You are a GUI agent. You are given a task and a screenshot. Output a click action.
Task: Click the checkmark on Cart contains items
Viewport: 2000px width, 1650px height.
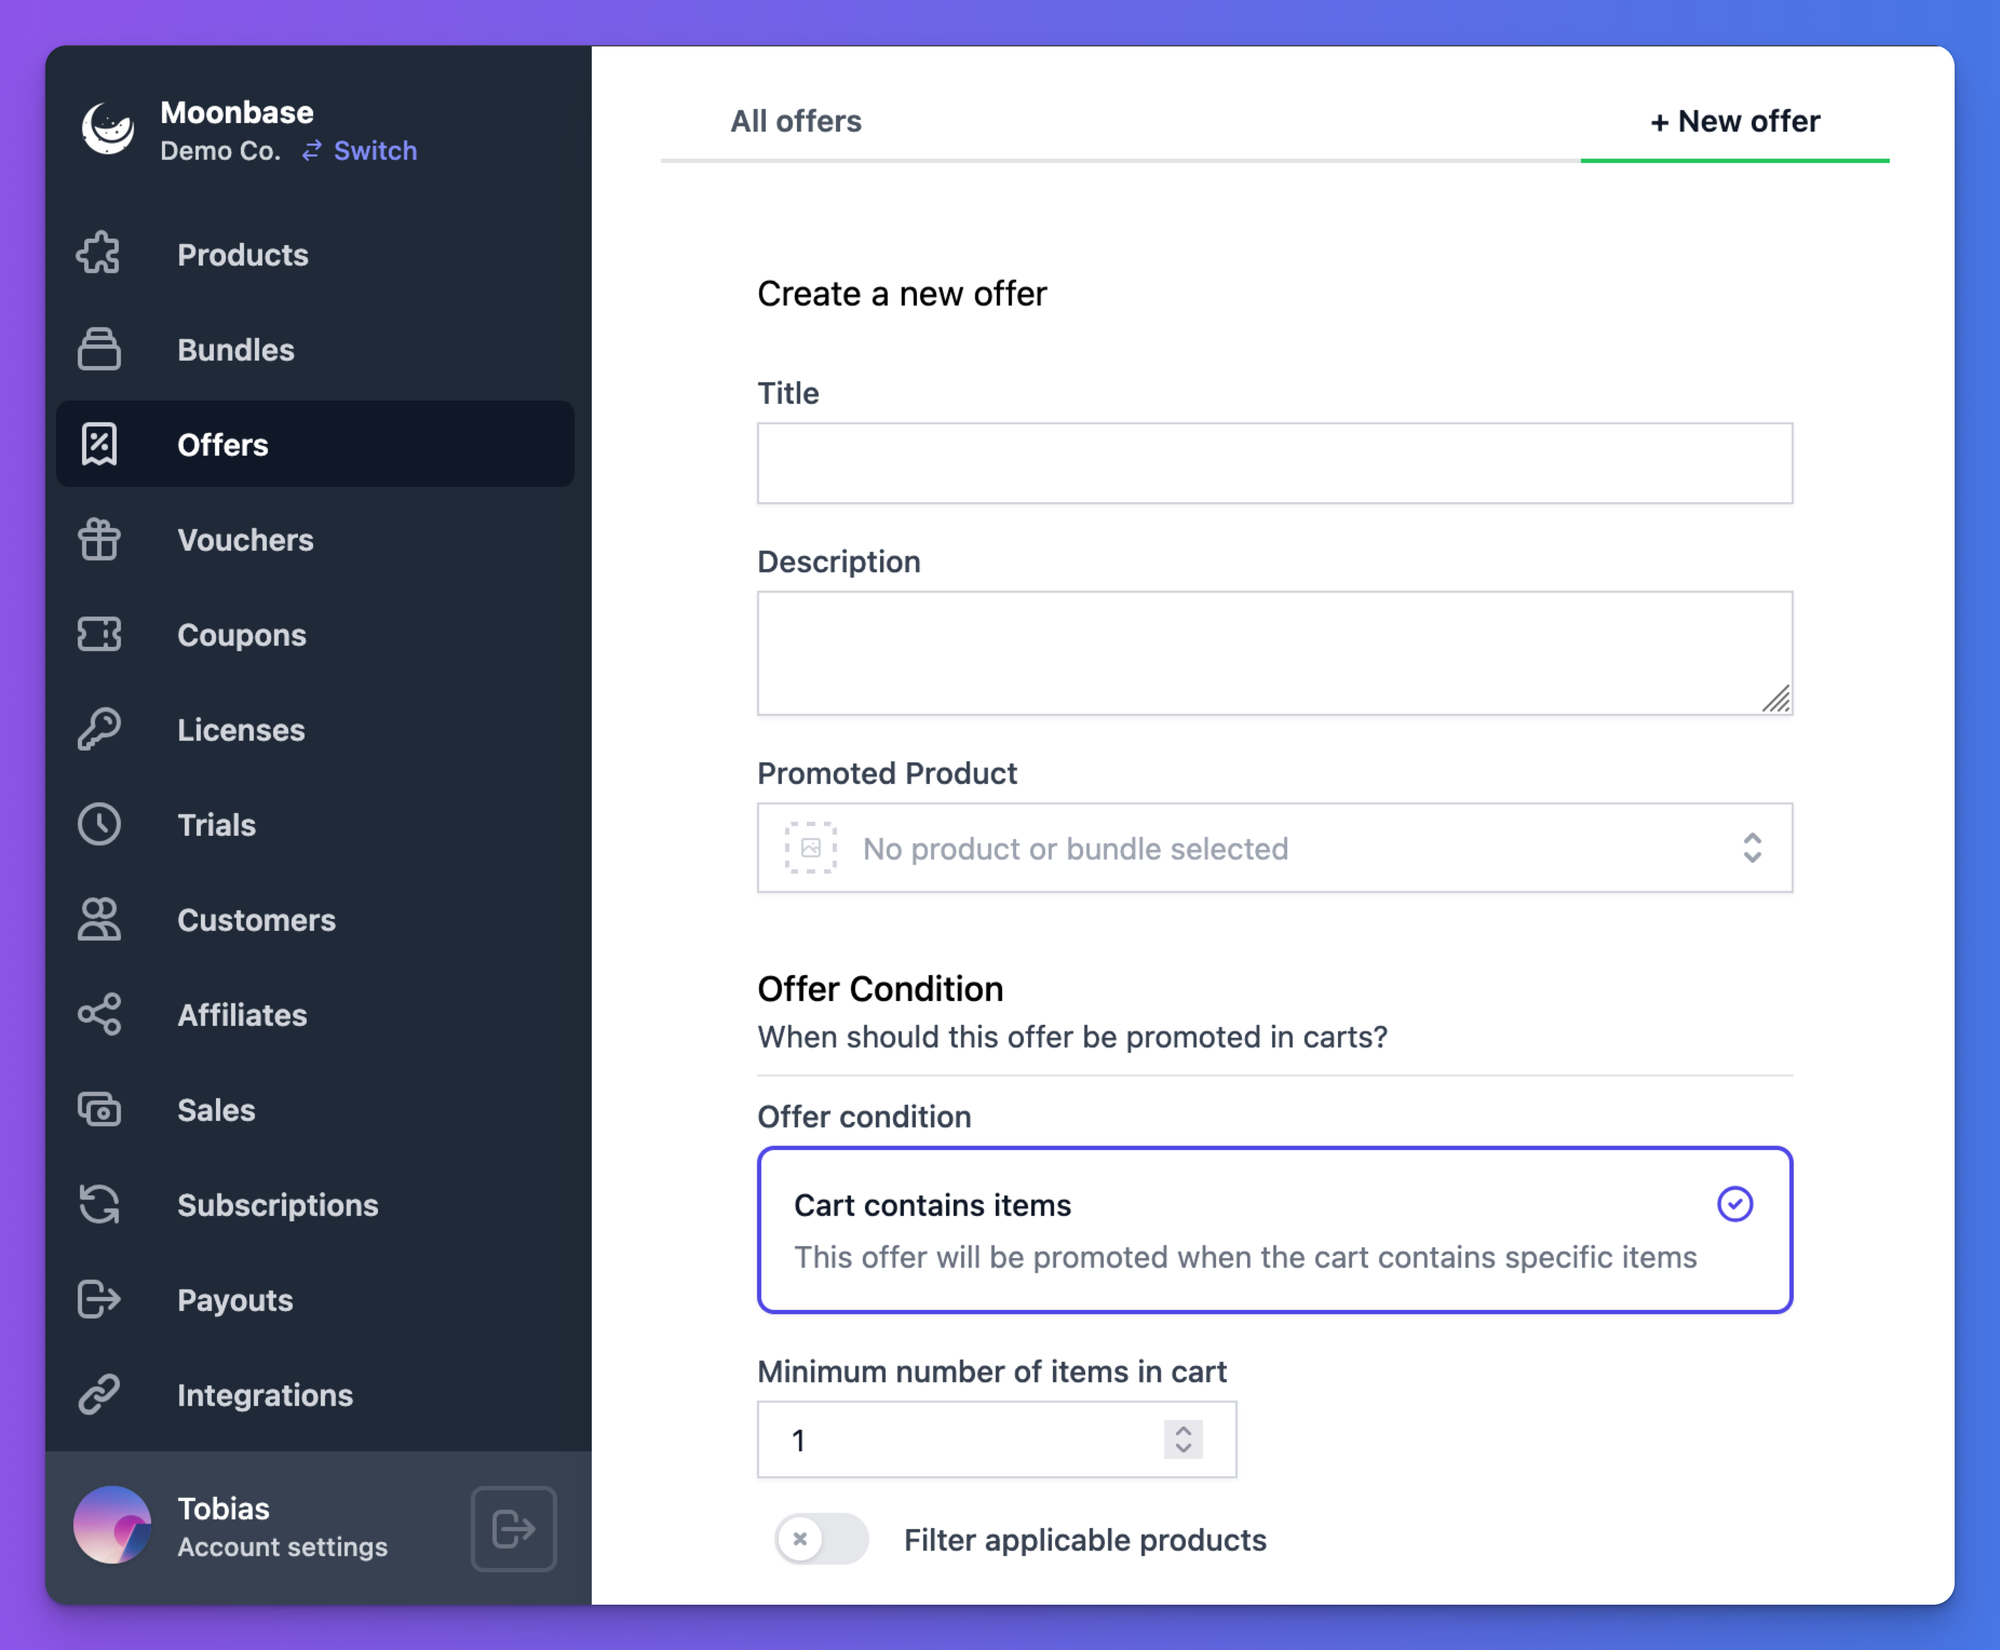click(1735, 1204)
